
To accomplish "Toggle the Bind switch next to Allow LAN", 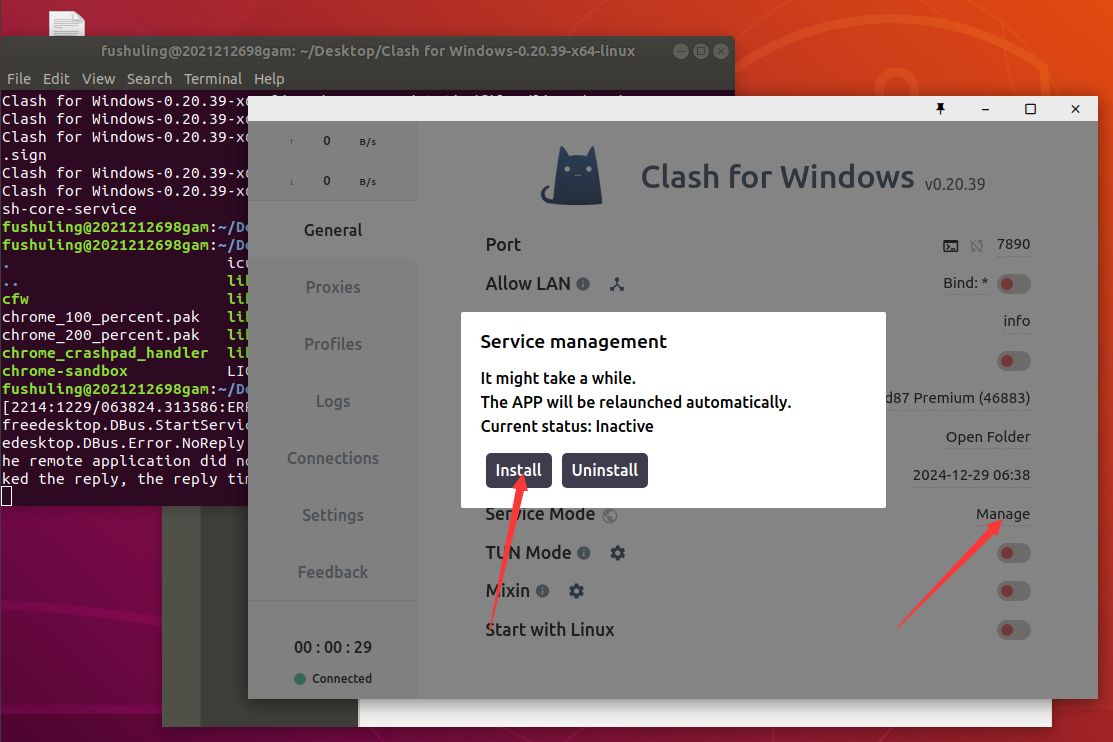I will (x=1013, y=283).
